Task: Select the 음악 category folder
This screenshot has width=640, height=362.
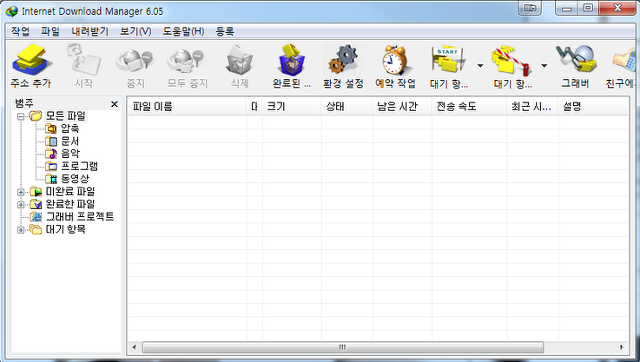Action: click(x=70, y=153)
